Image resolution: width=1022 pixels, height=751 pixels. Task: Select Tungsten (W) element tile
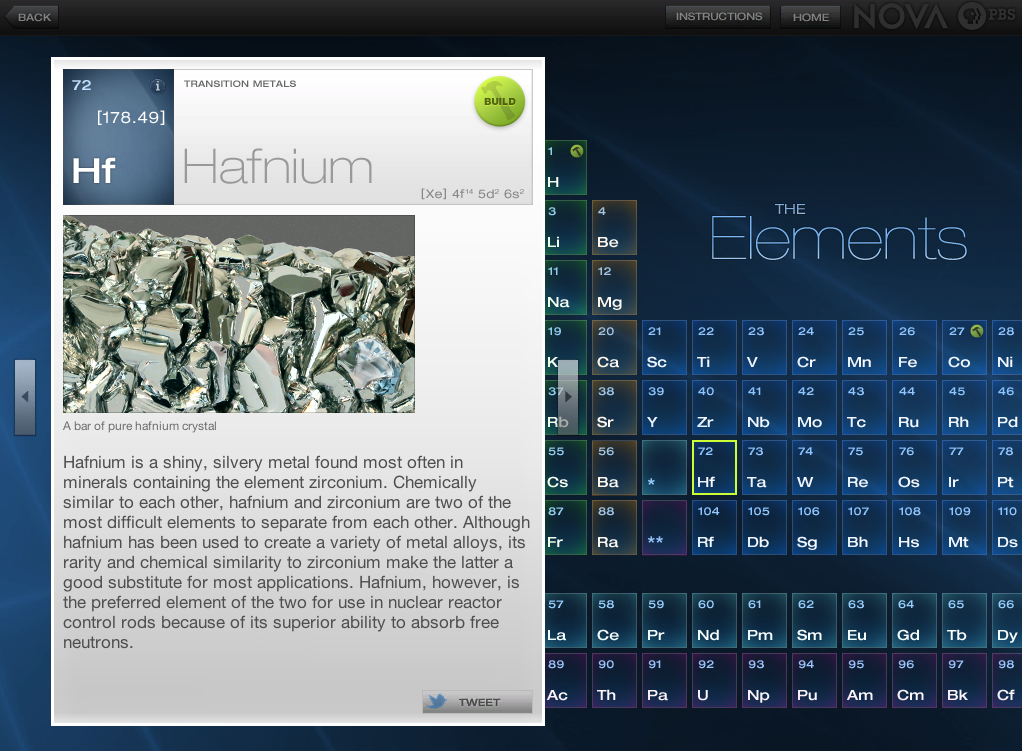(814, 467)
